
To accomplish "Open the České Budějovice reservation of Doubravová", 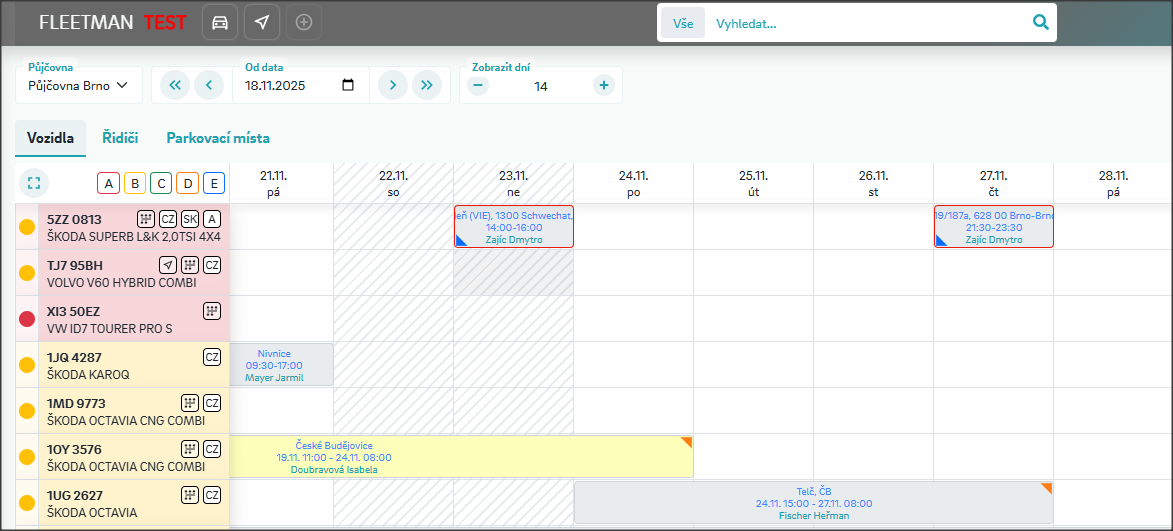I will coord(461,457).
